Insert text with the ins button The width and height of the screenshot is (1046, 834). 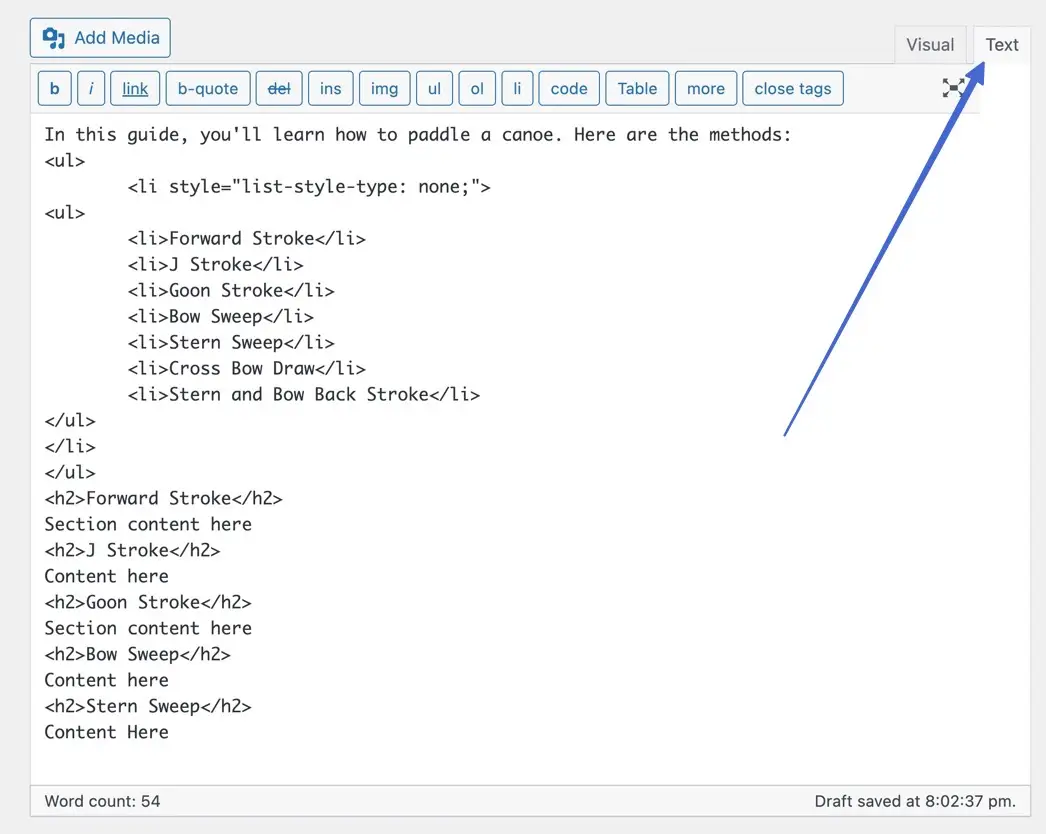(x=331, y=88)
